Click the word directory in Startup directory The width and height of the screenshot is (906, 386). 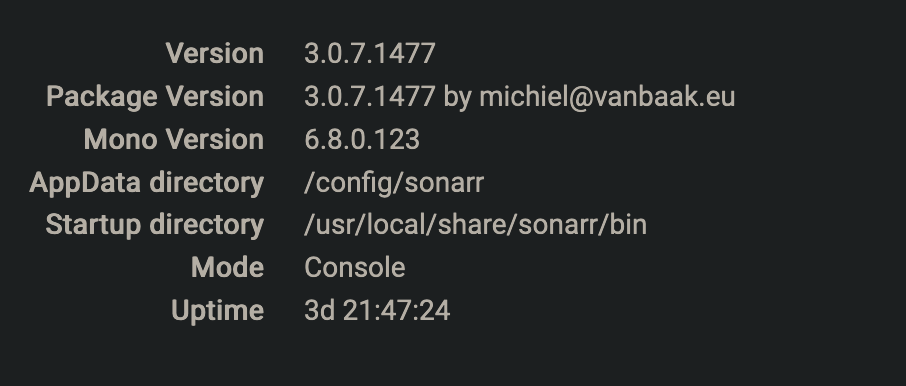207,225
